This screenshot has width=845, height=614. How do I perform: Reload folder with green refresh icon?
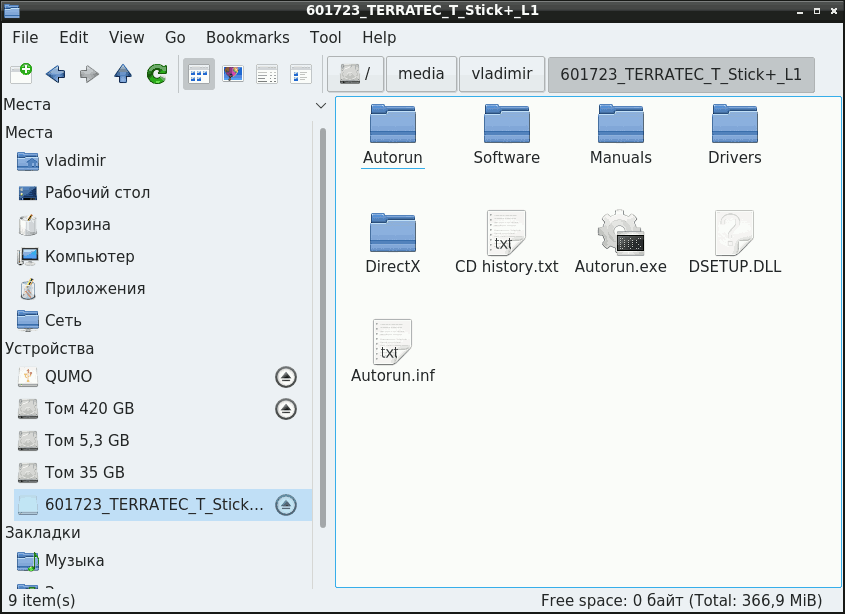coord(157,74)
